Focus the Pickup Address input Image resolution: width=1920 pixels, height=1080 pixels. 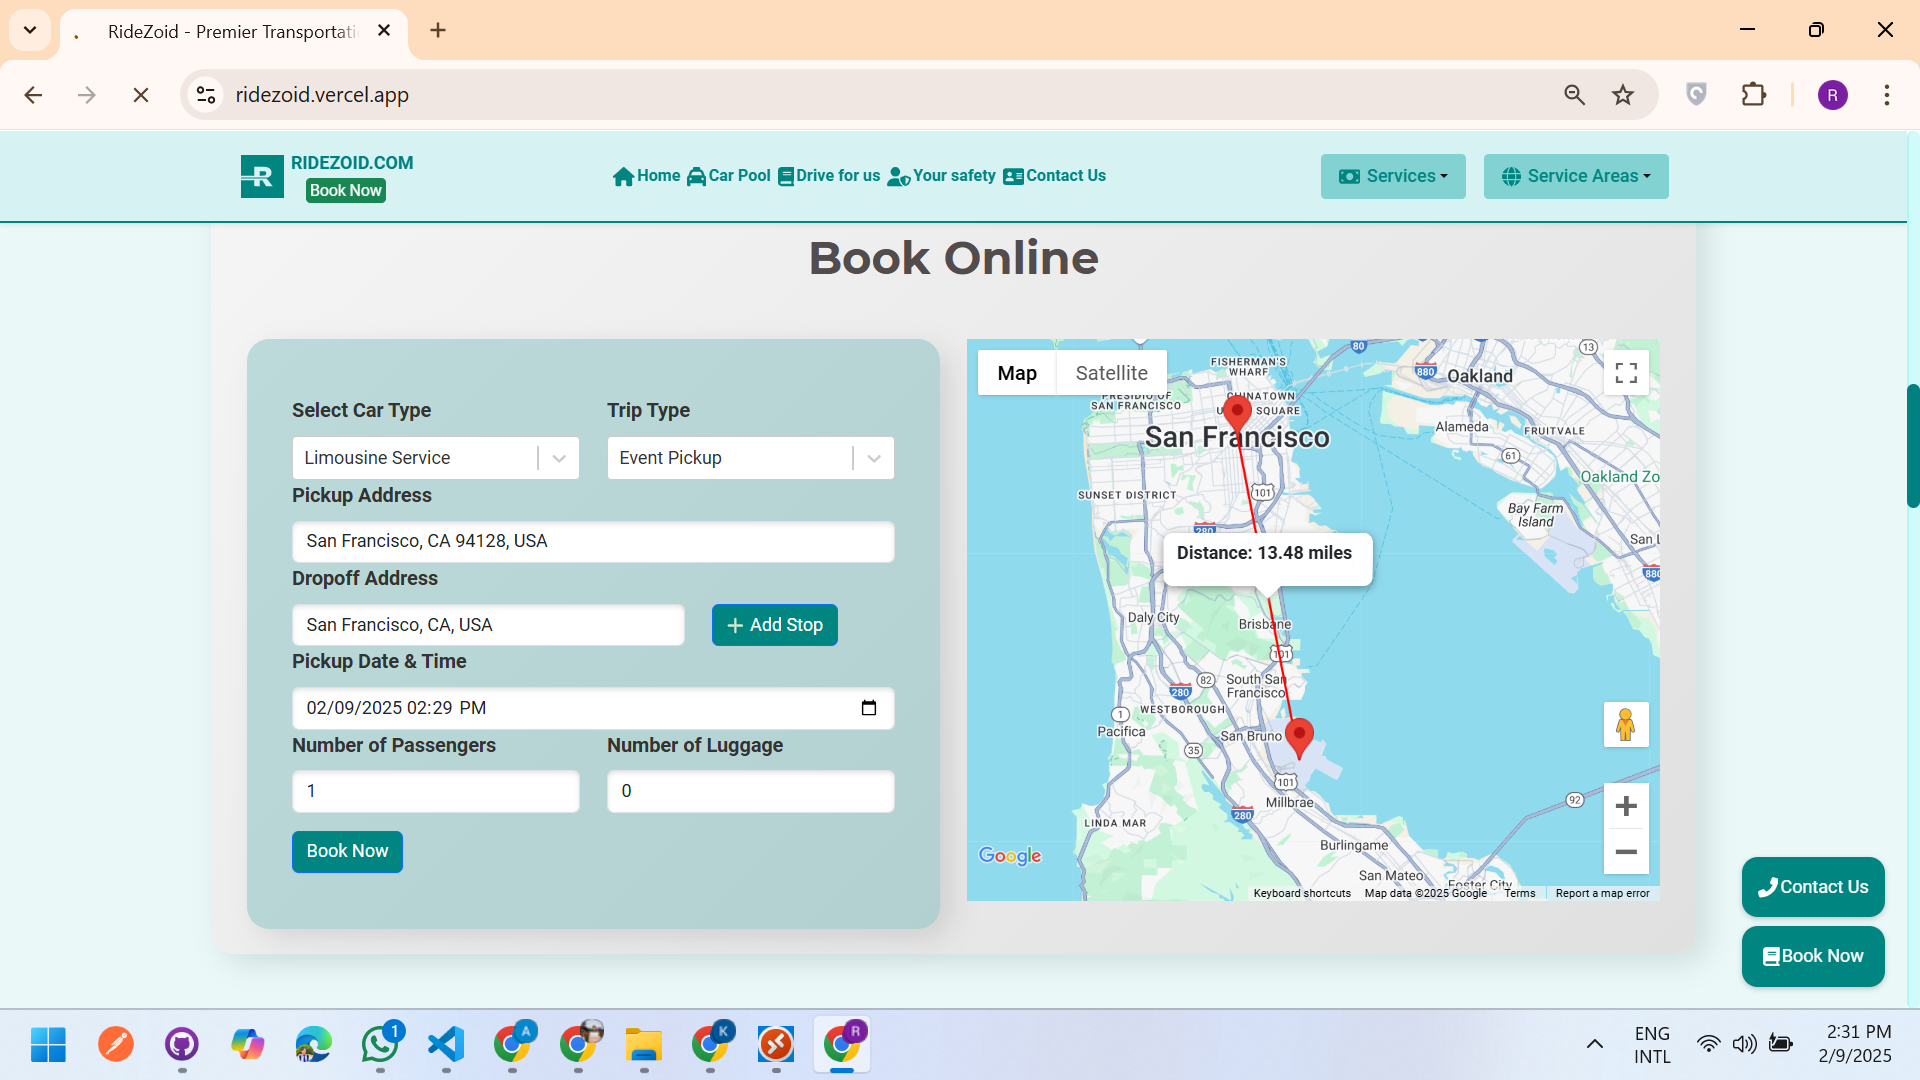(x=593, y=541)
